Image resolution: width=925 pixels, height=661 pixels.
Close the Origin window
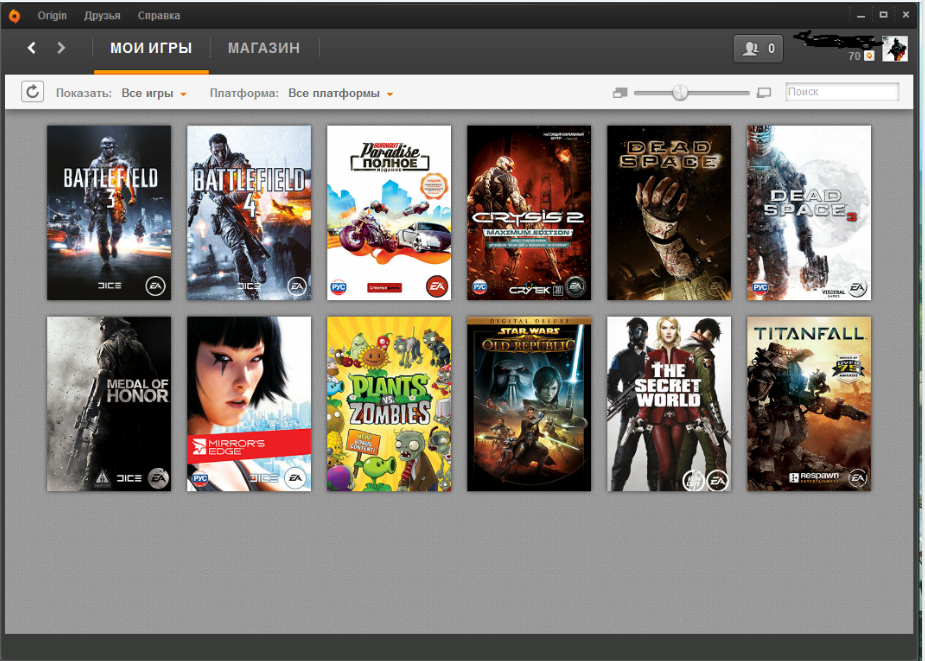pyautogui.click(x=906, y=15)
